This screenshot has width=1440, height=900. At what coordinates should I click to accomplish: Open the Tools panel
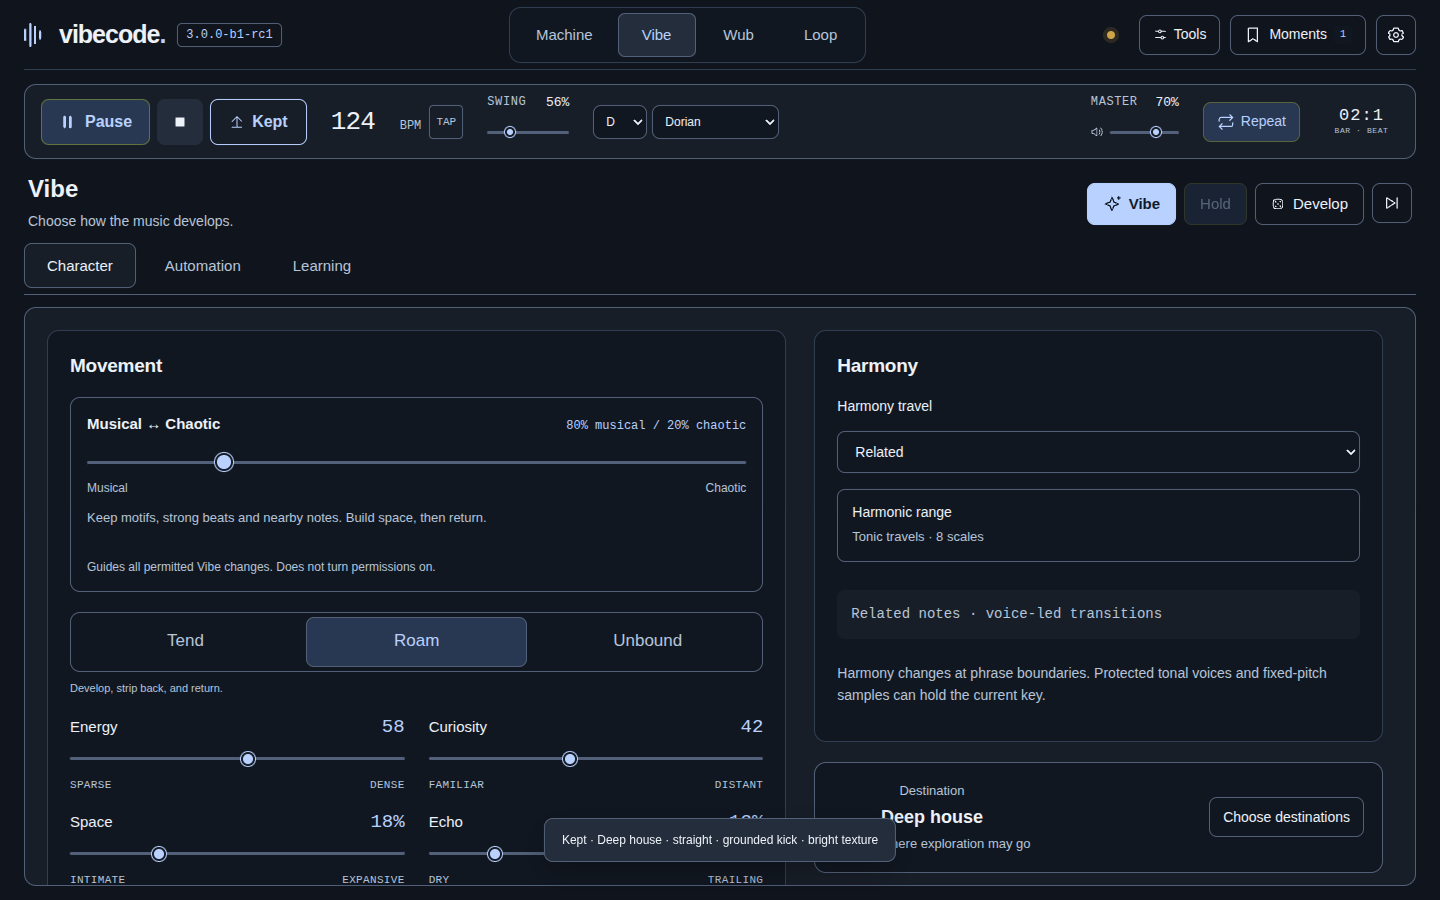coord(1179,35)
